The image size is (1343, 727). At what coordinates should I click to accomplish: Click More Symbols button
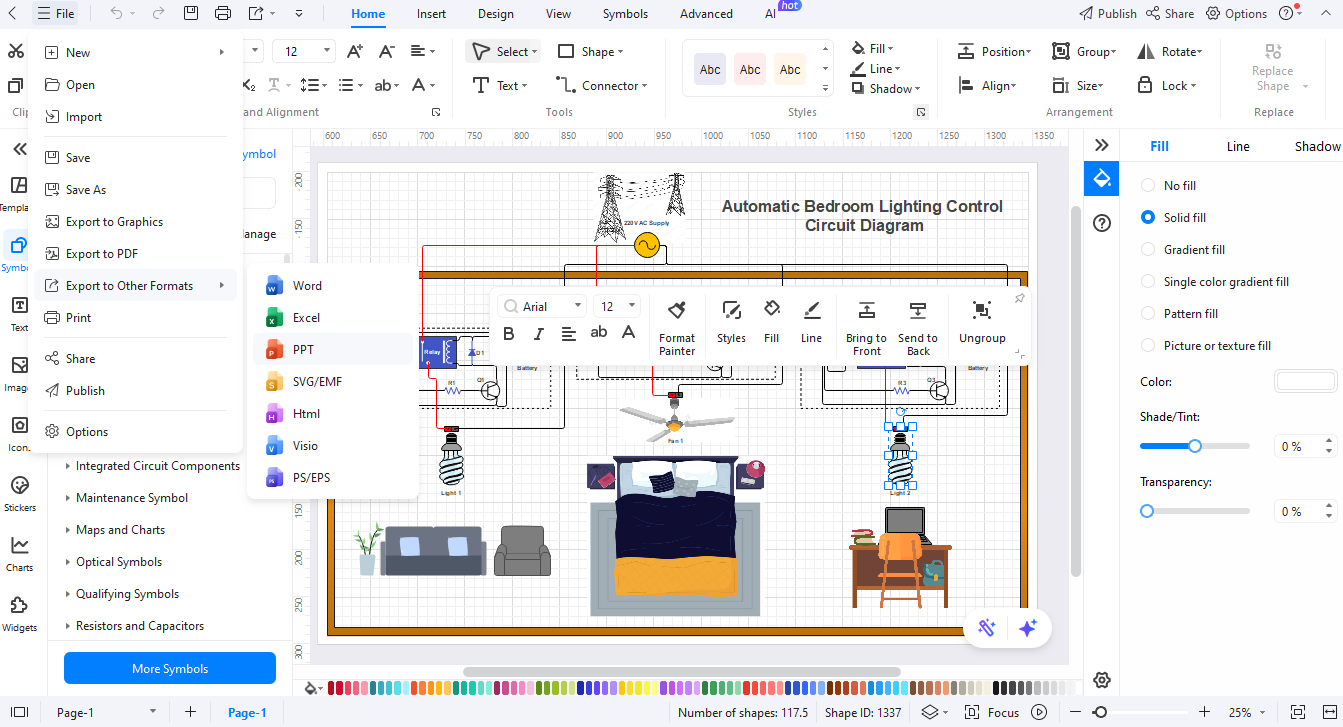(x=170, y=668)
